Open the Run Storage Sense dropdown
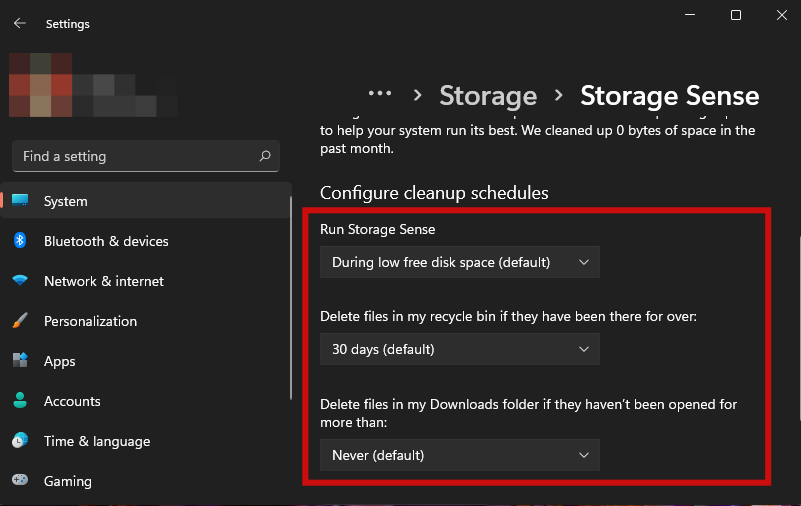Image resolution: width=801 pixels, height=506 pixels. 460,263
